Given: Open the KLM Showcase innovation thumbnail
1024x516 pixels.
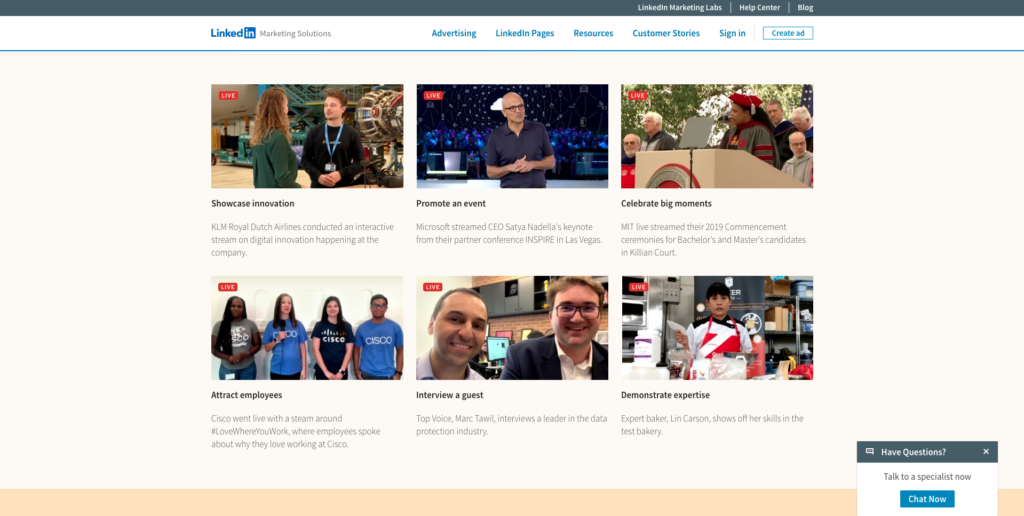Looking at the screenshot, I should click(x=307, y=136).
